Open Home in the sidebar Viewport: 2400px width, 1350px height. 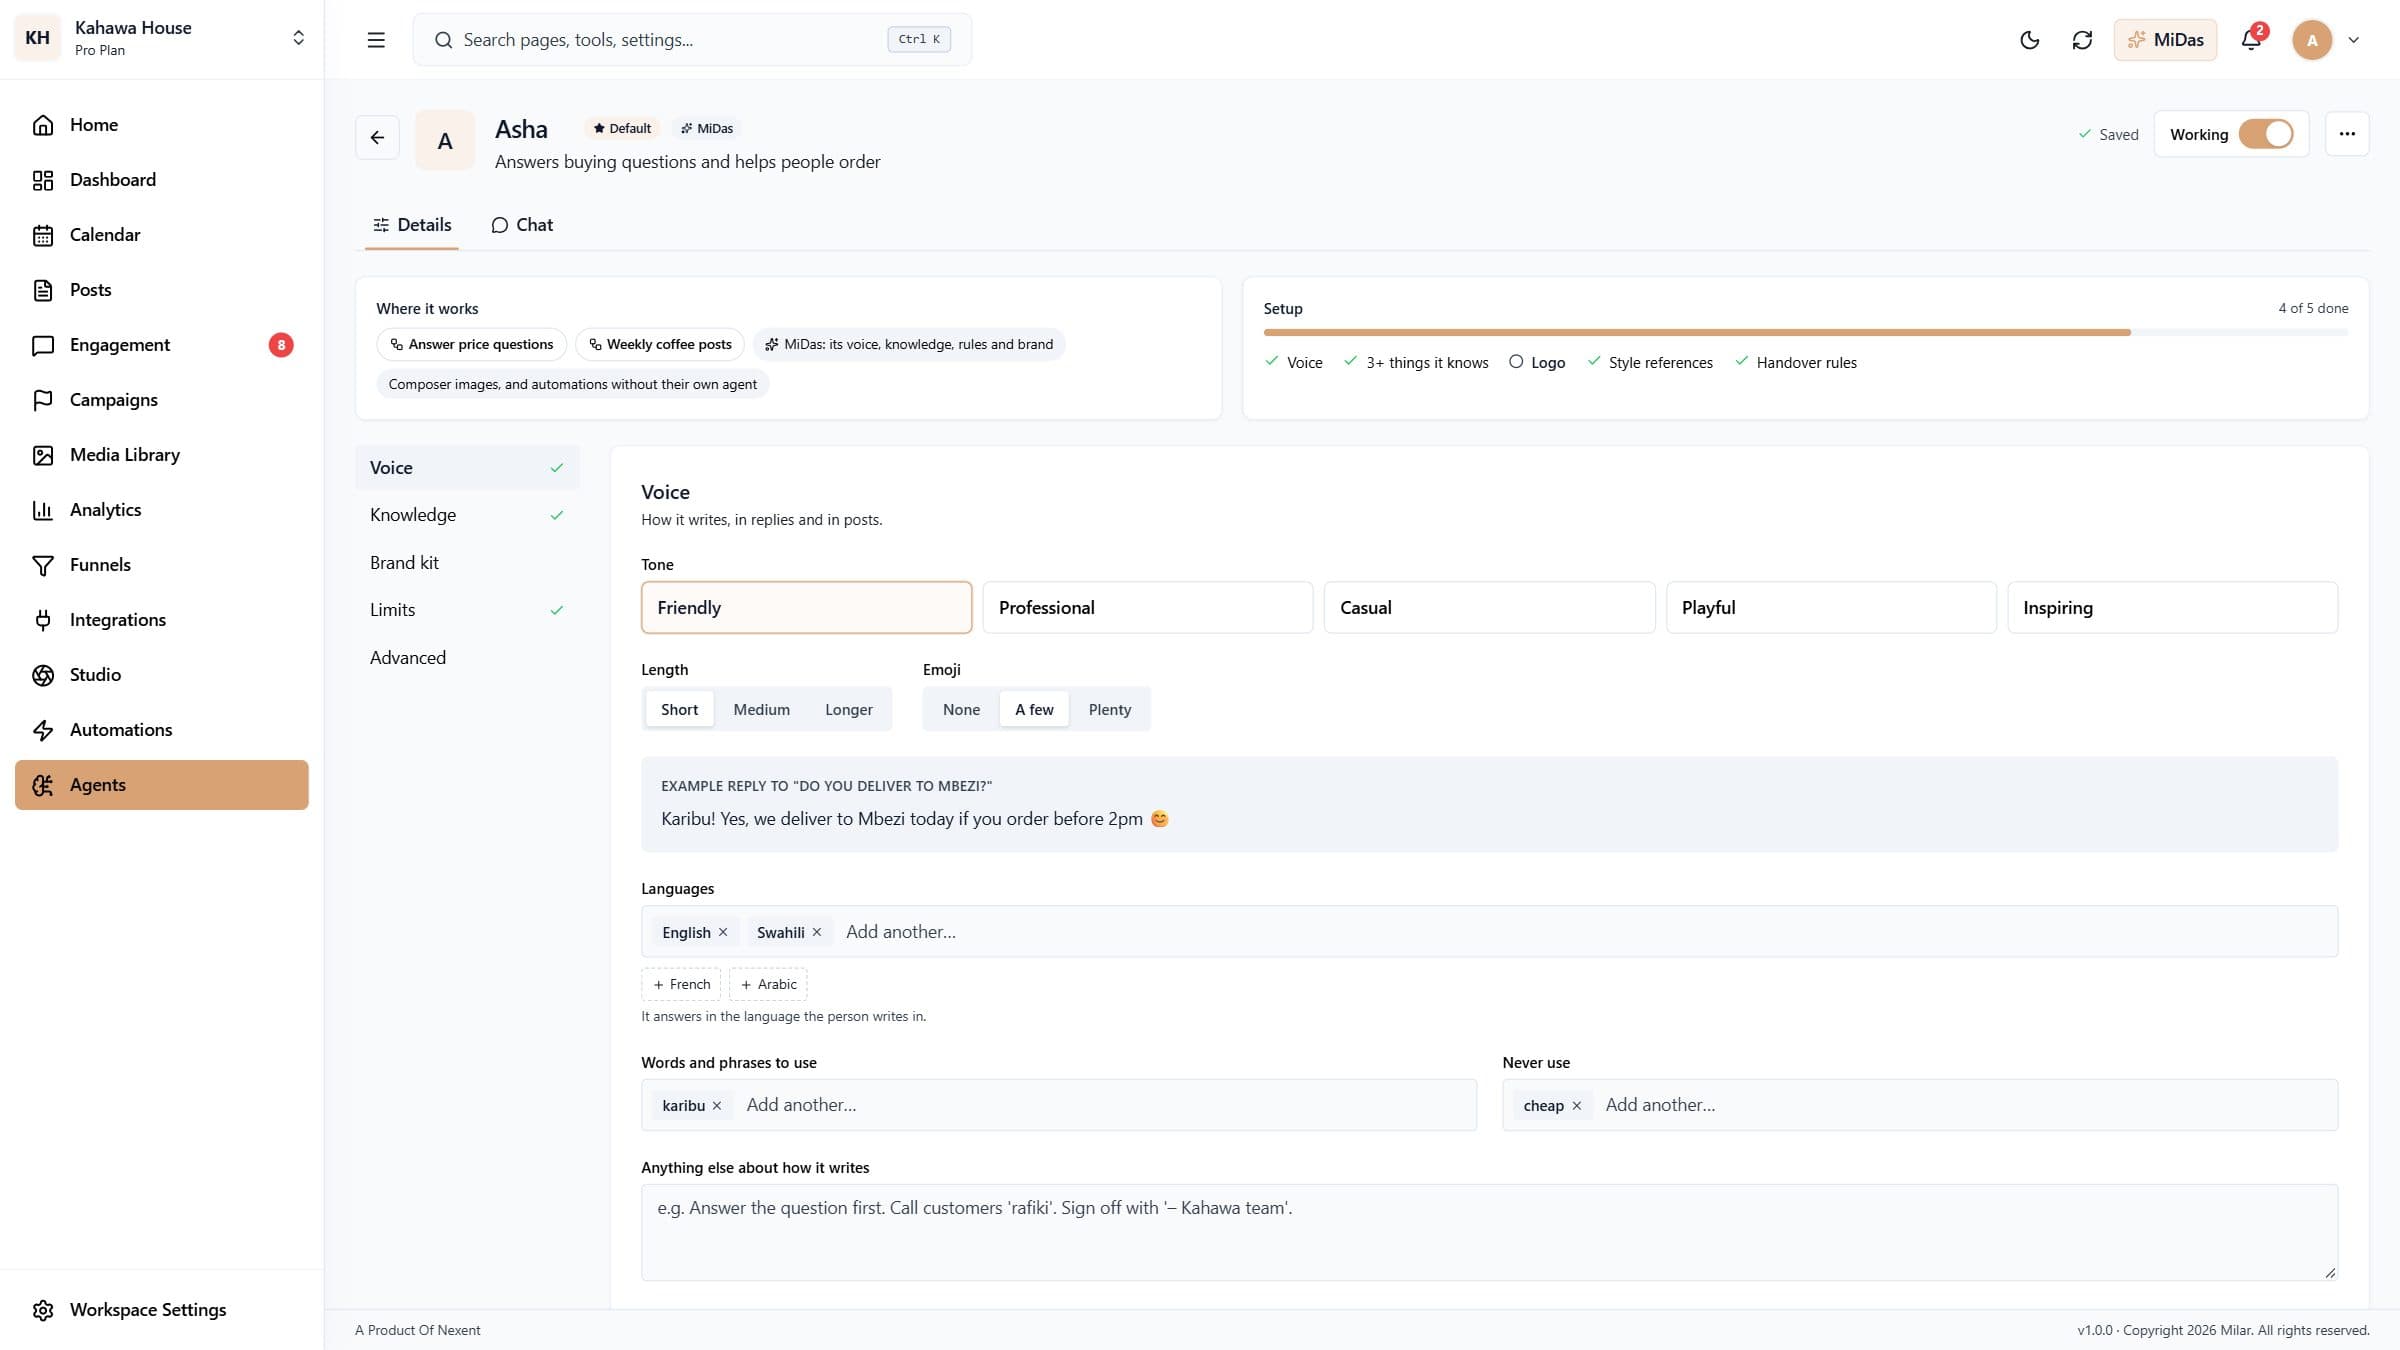[162, 125]
